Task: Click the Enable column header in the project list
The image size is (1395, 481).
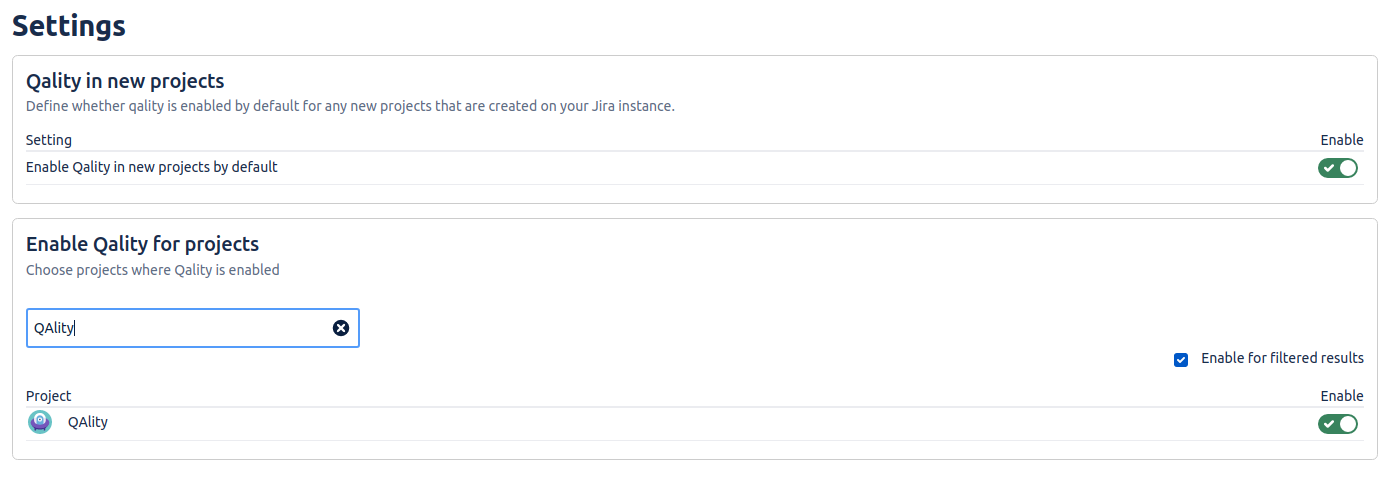Action: point(1342,396)
